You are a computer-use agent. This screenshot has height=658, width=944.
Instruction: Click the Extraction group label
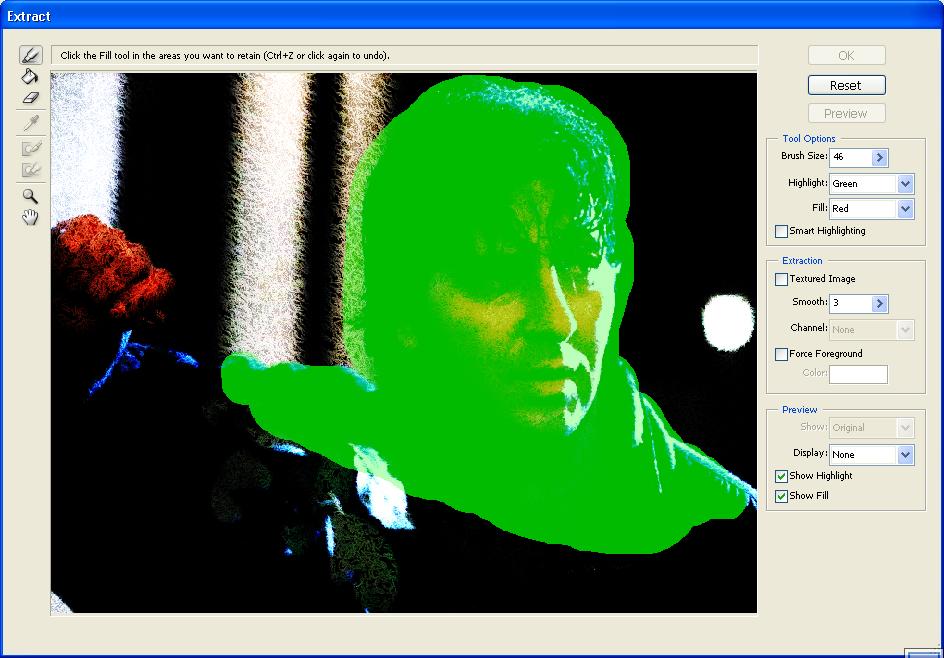[802, 261]
